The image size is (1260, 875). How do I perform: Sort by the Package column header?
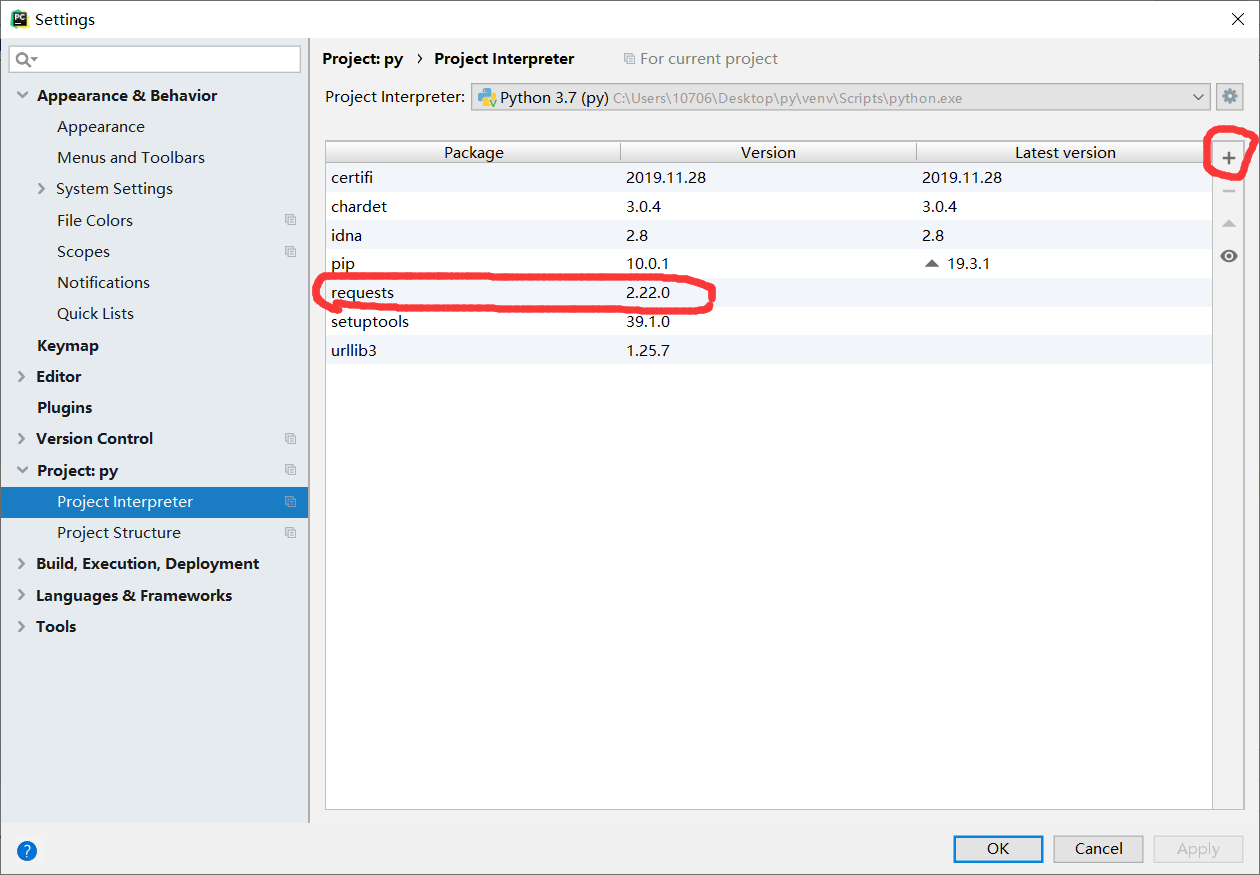tap(473, 152)
